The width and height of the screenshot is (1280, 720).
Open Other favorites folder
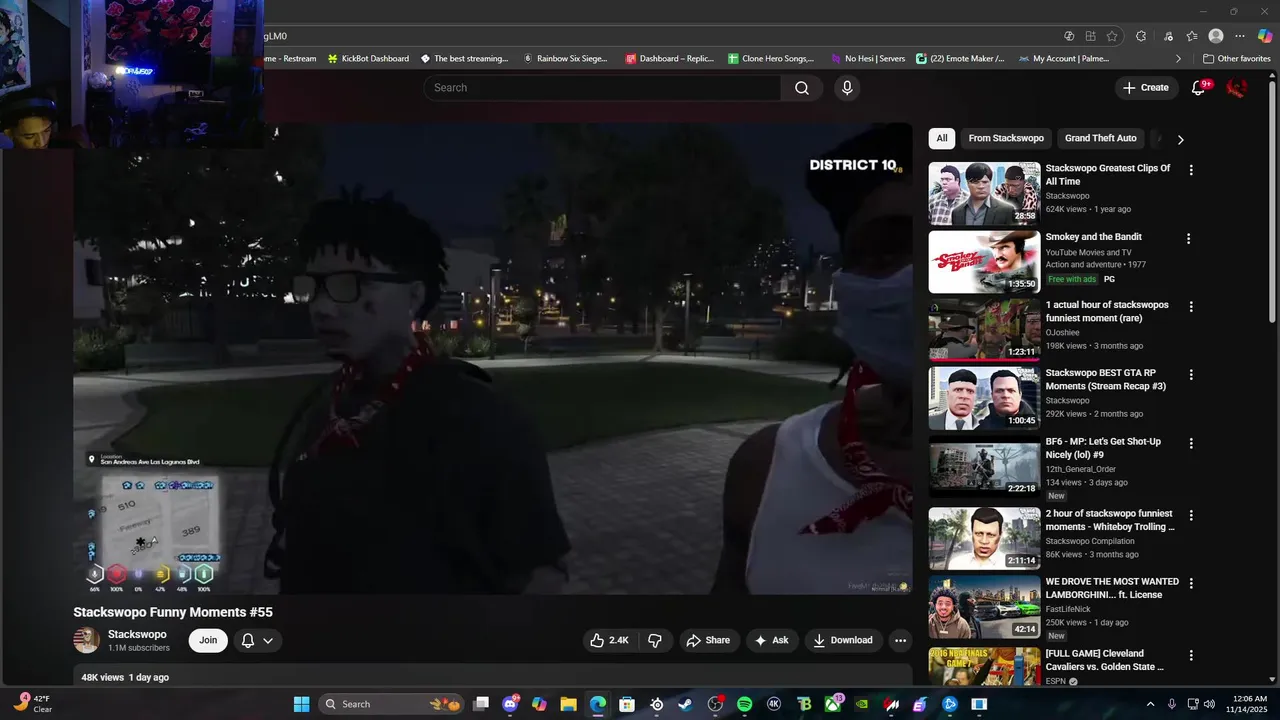pos(1236,59)
